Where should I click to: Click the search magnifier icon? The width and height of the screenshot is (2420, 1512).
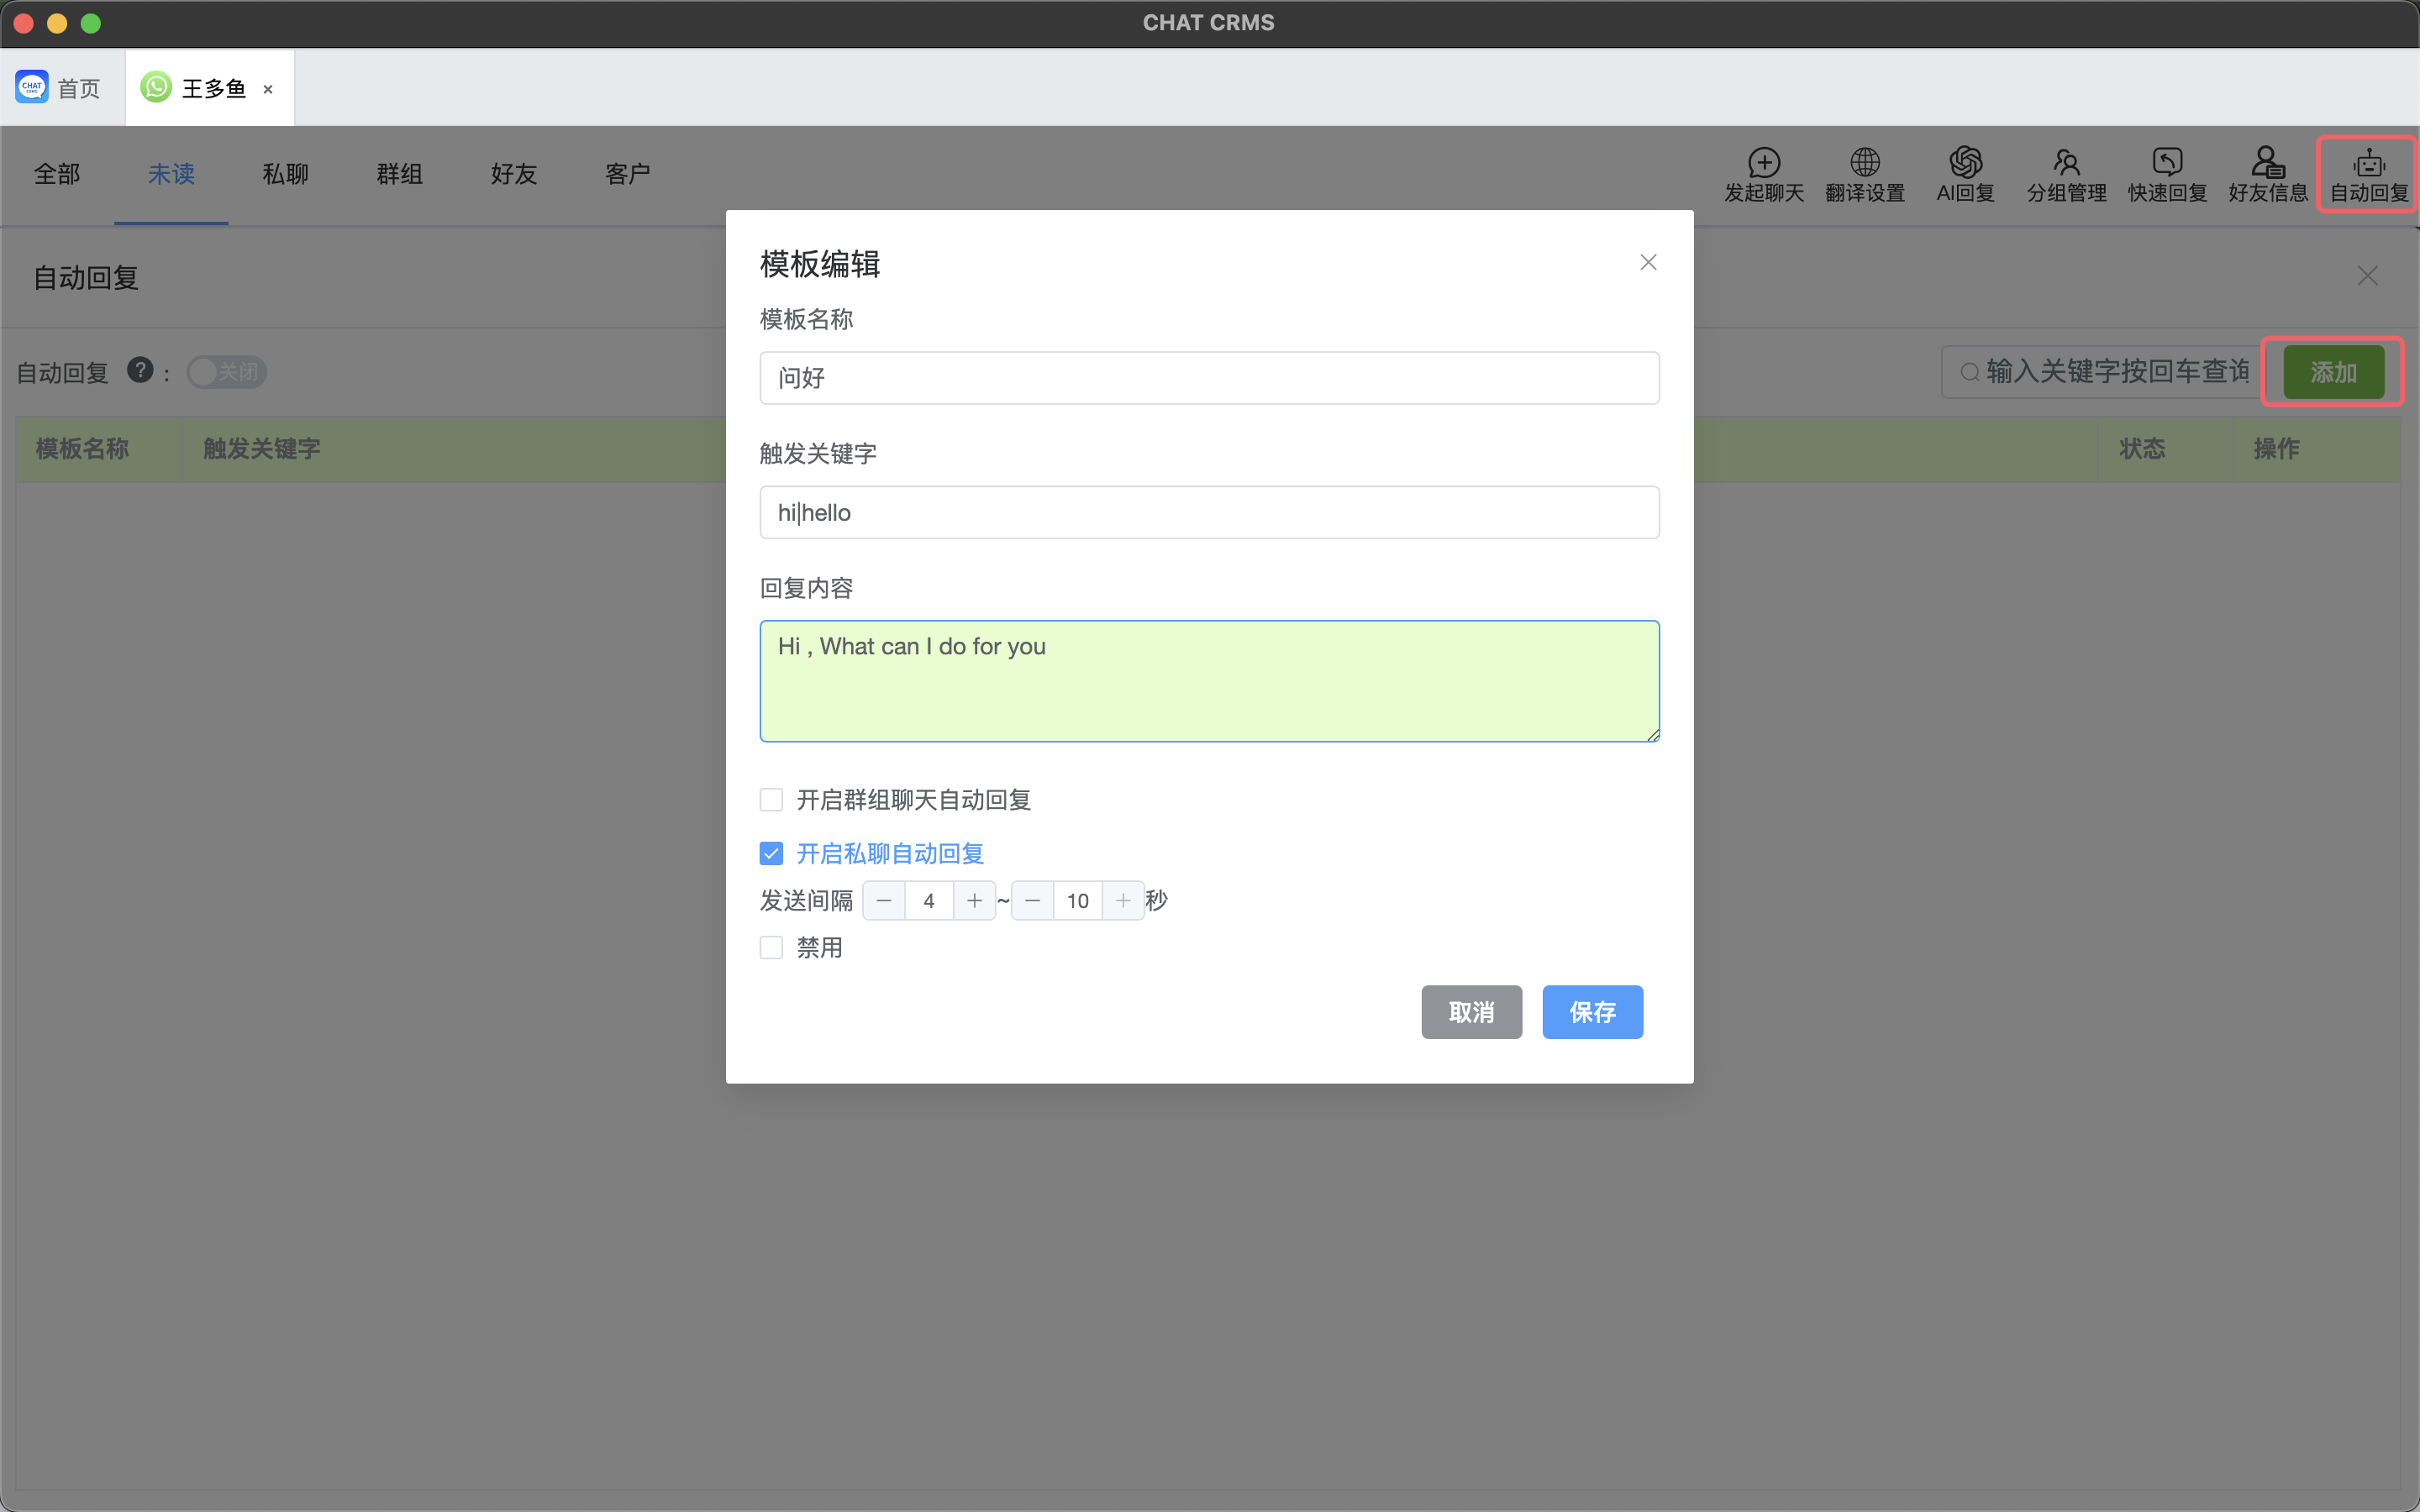[1969, 372]
